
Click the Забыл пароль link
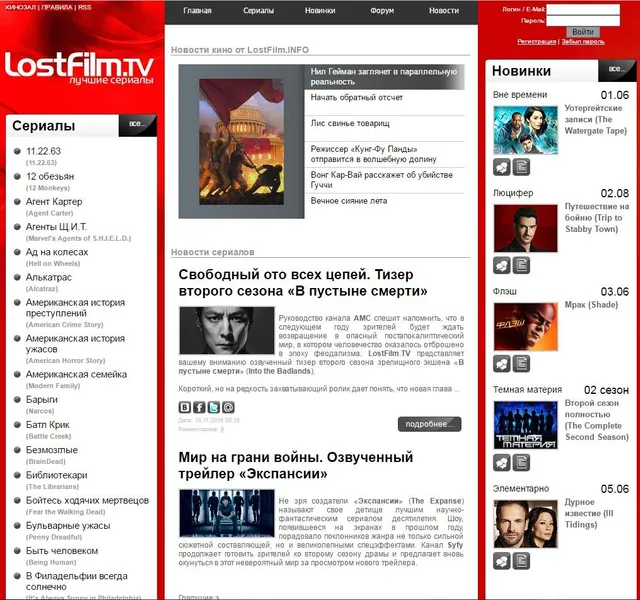(x=583, y=42)
